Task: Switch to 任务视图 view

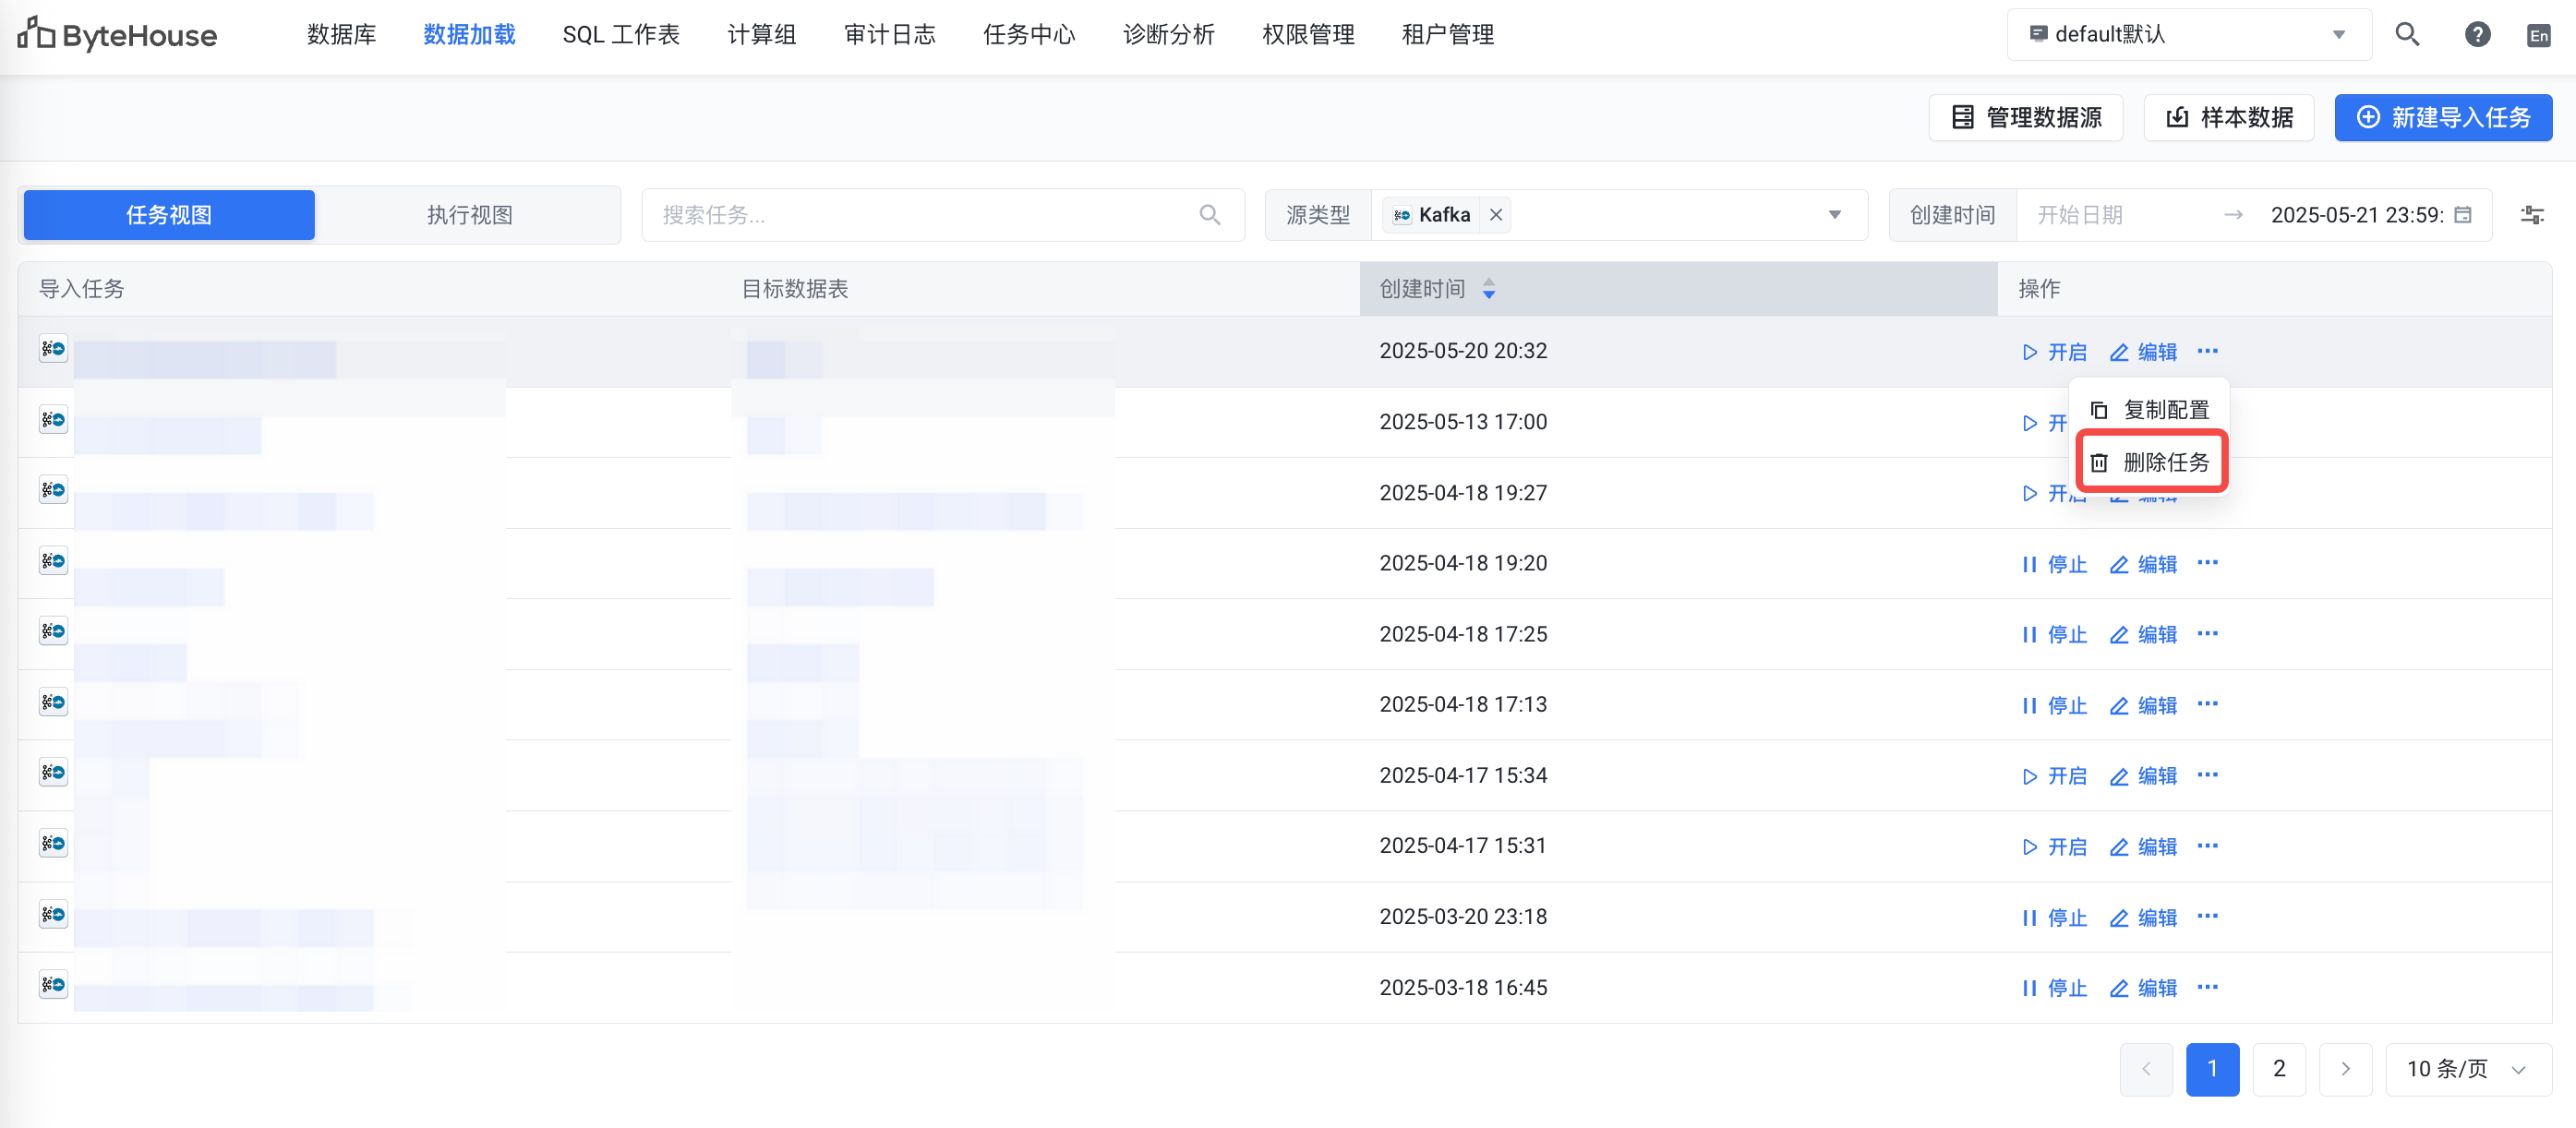Action: 169,215
